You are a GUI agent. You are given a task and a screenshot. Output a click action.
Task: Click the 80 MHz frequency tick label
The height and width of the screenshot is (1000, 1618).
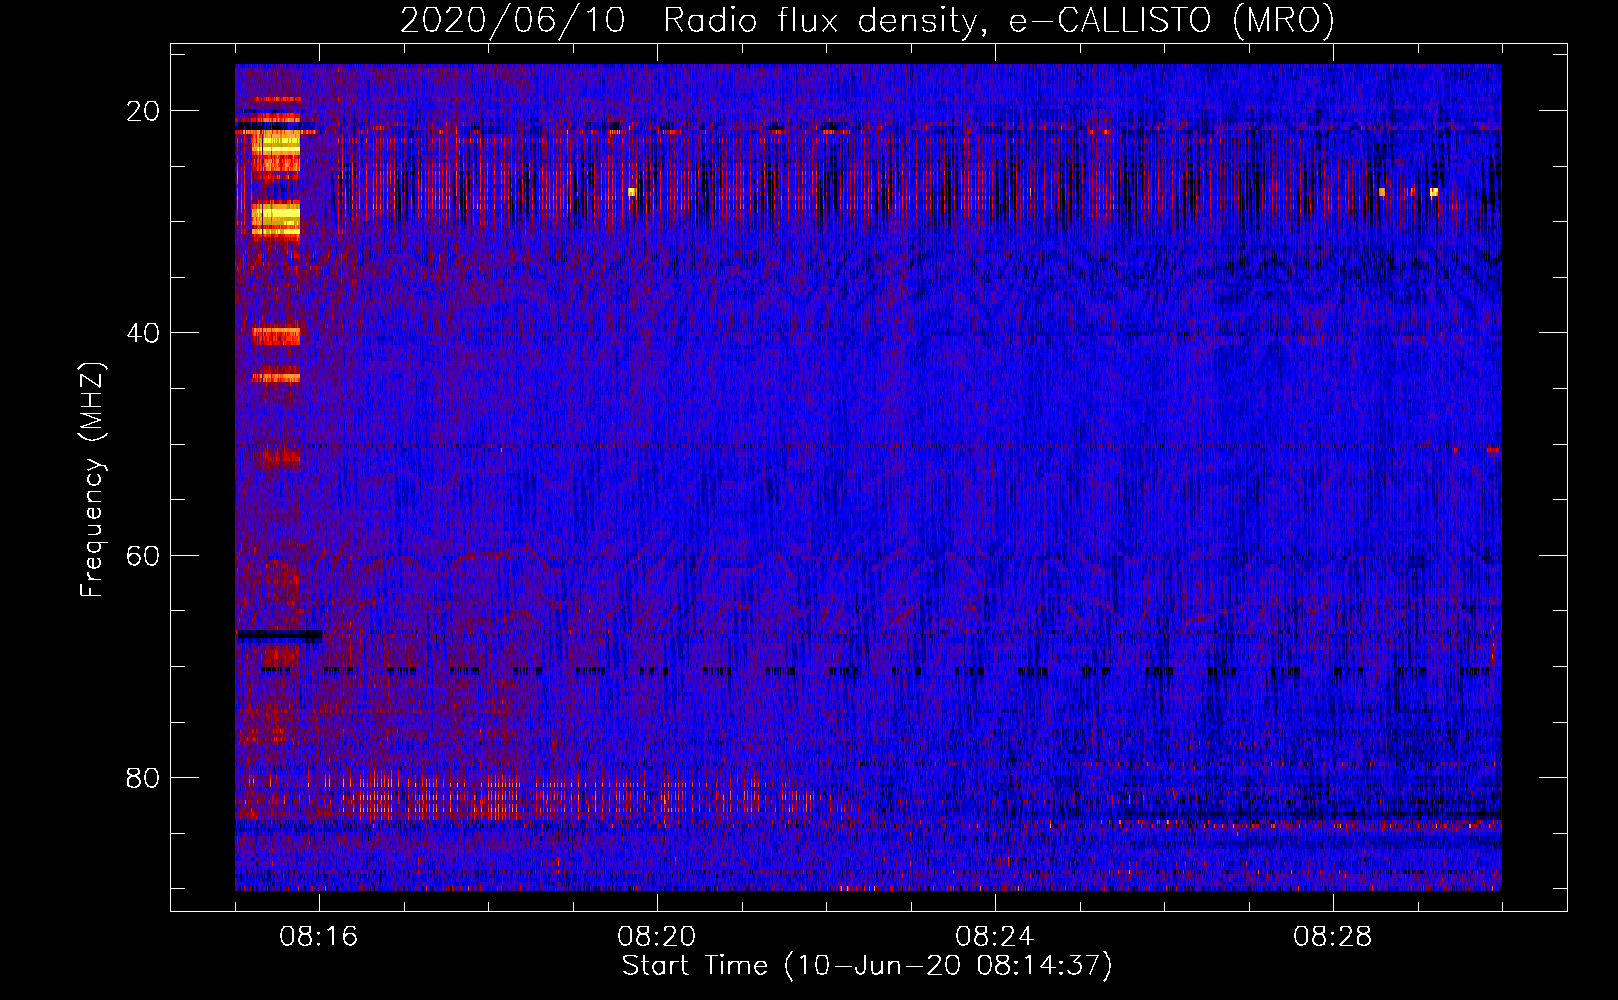(143, 777)
